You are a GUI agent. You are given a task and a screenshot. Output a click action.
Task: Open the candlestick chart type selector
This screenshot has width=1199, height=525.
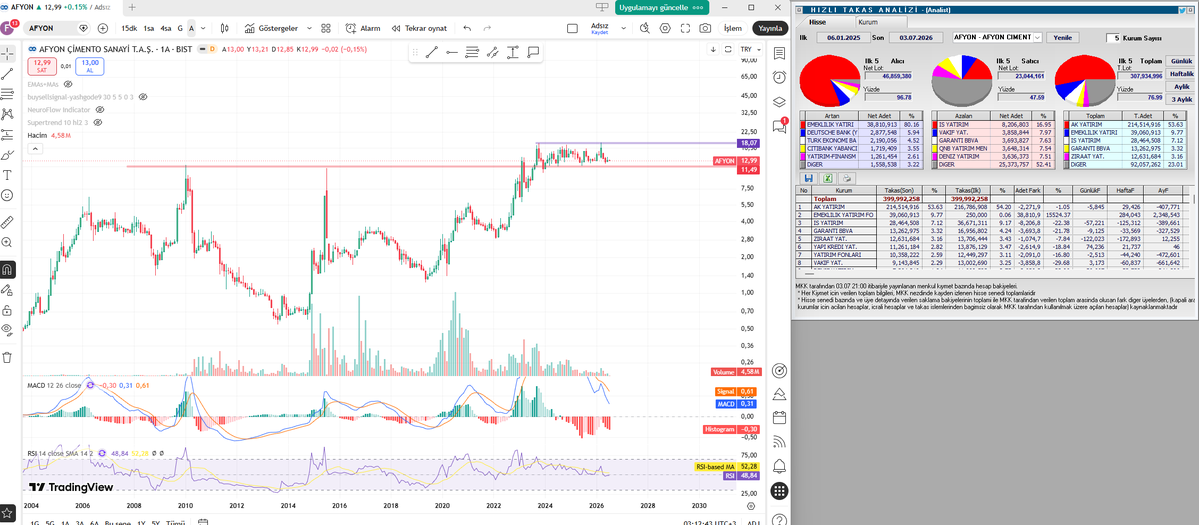click(225, 28)
